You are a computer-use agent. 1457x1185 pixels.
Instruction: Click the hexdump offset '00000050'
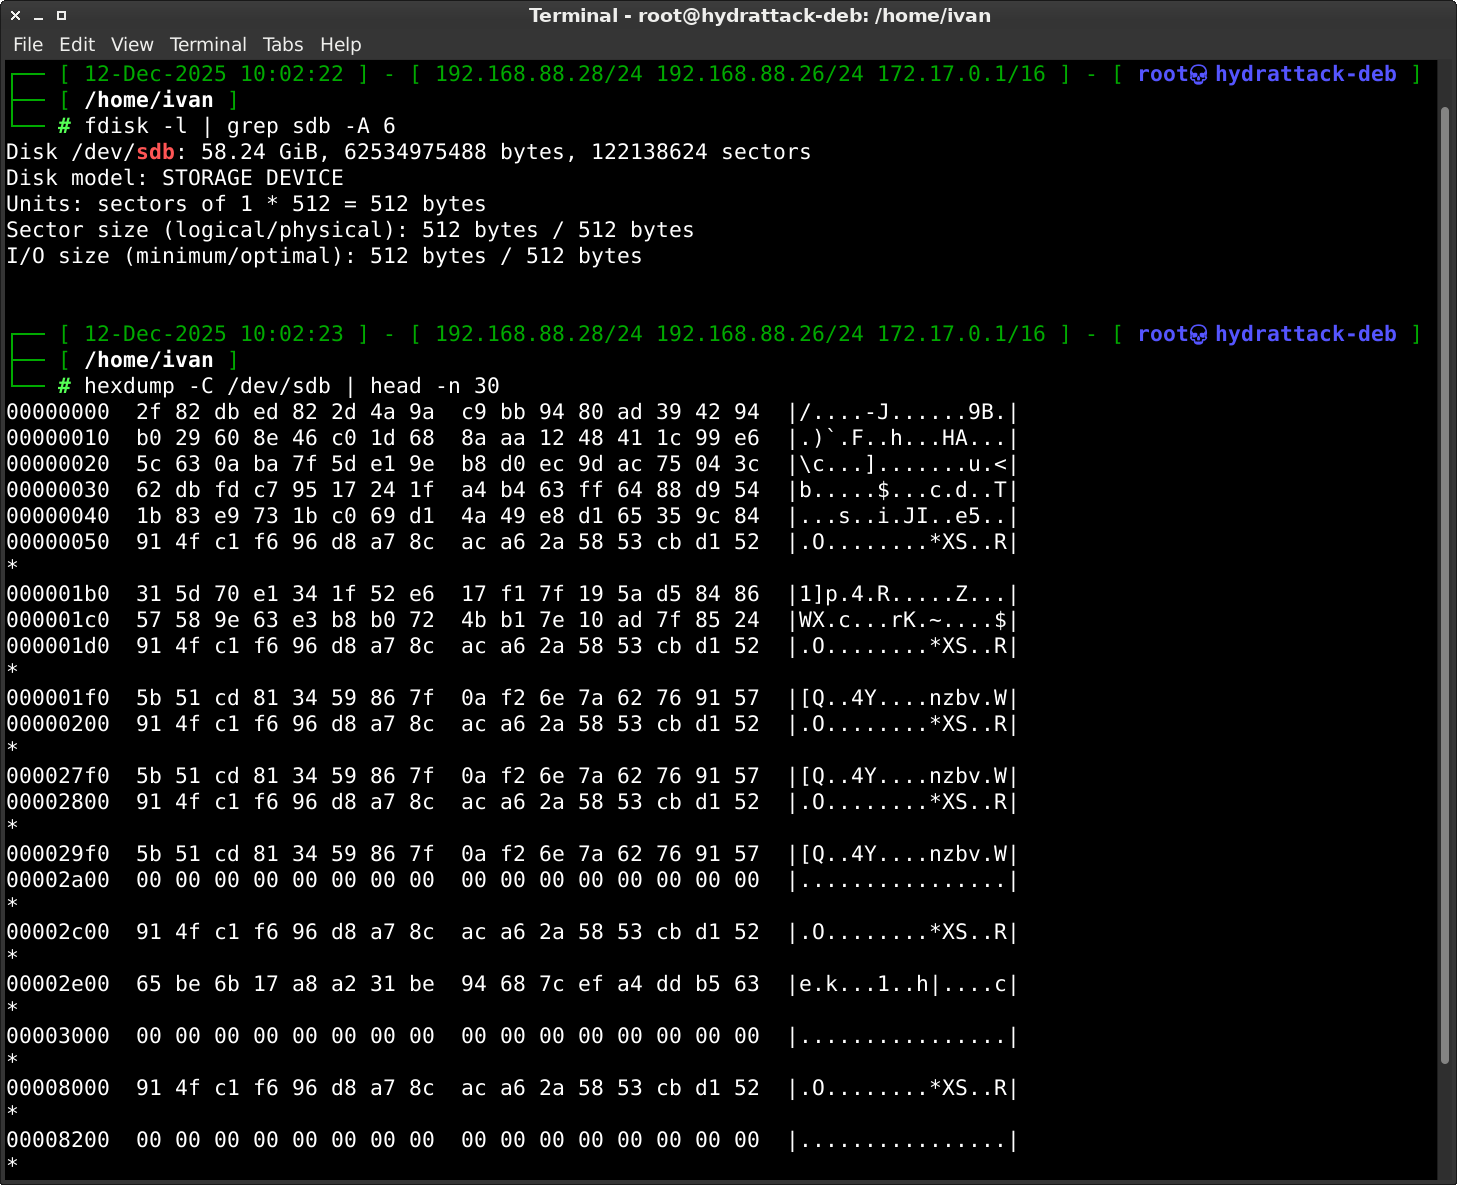coord(58,542)
